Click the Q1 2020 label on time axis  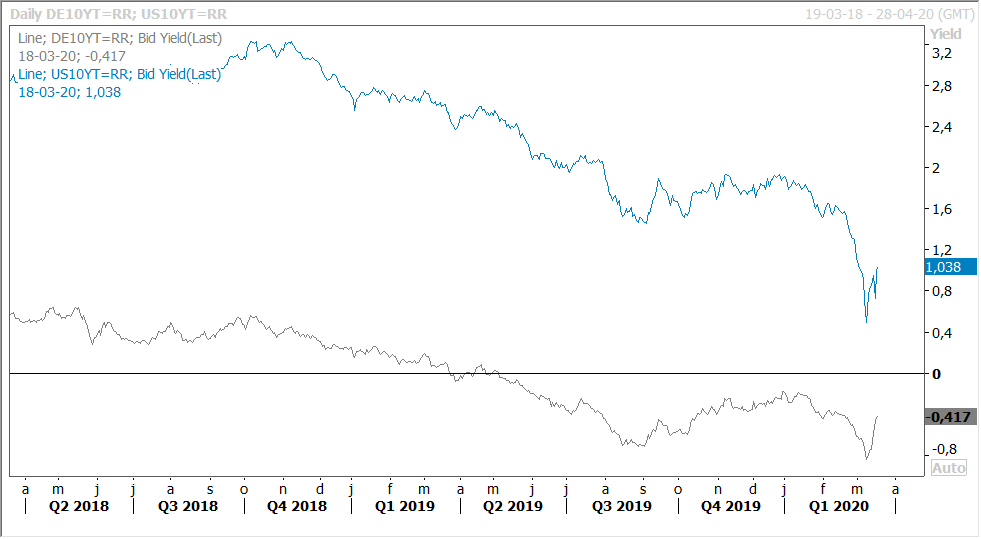[x=838, y=506]
